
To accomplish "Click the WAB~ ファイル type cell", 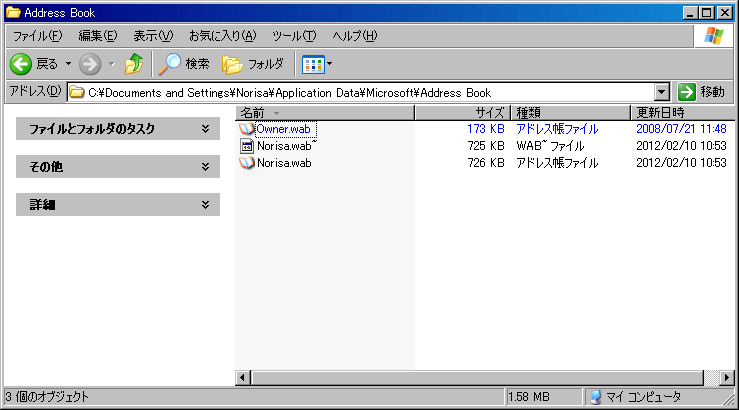I will click(x=550, y=146).
